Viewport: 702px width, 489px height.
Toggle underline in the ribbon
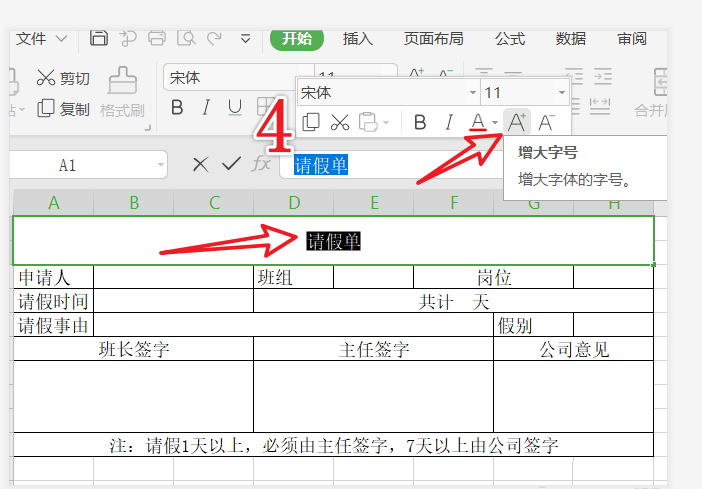coord(235,107)
